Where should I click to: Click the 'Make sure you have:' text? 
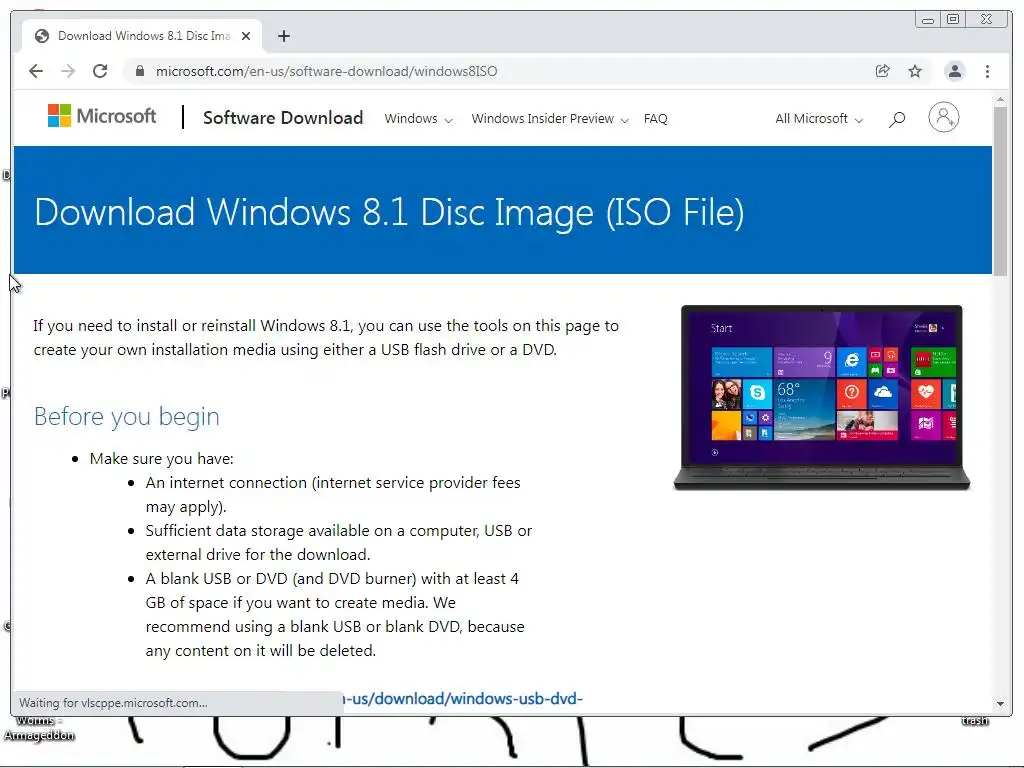(x=161, y=459)
